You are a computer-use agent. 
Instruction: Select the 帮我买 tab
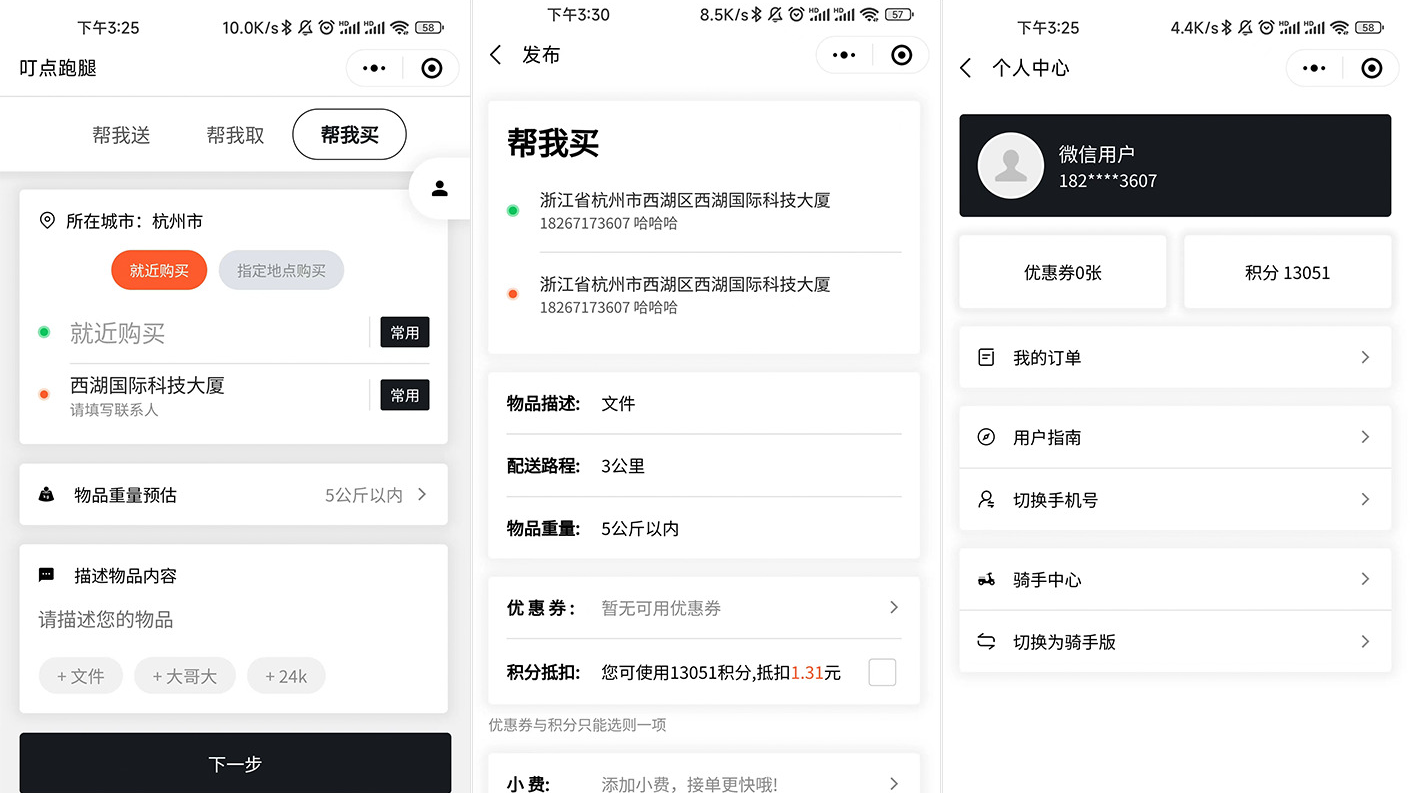point(349,135)
